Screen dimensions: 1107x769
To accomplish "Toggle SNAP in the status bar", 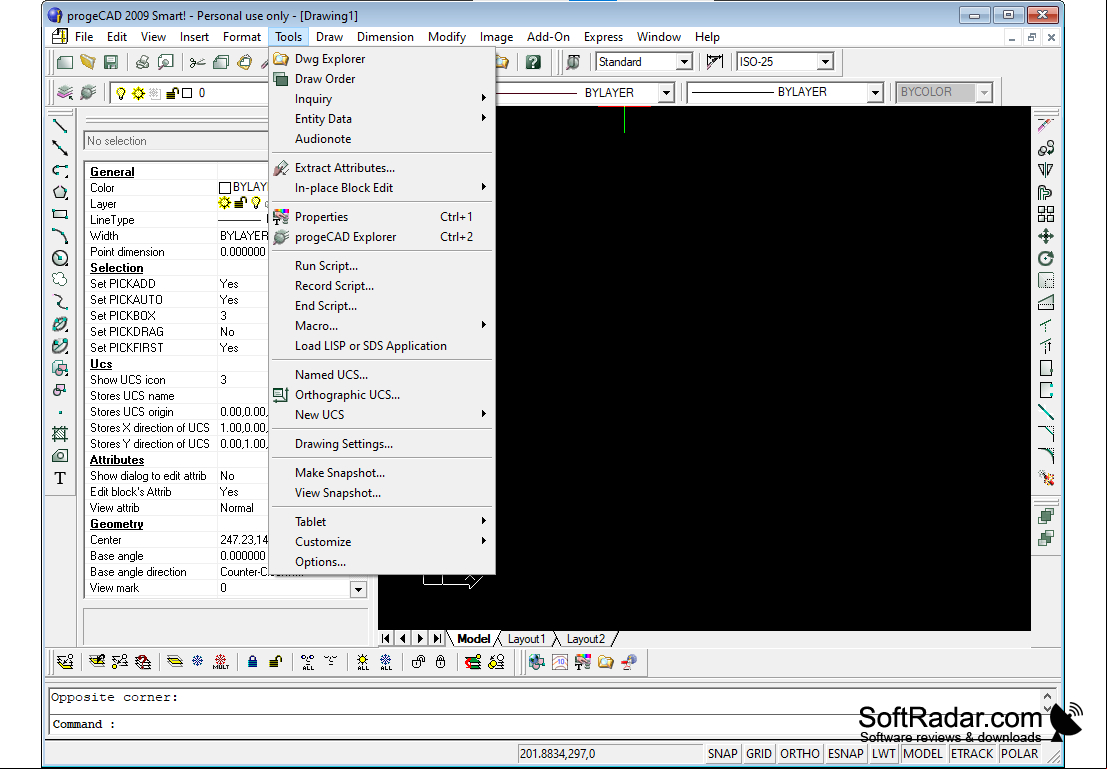I will coord(722,753).
